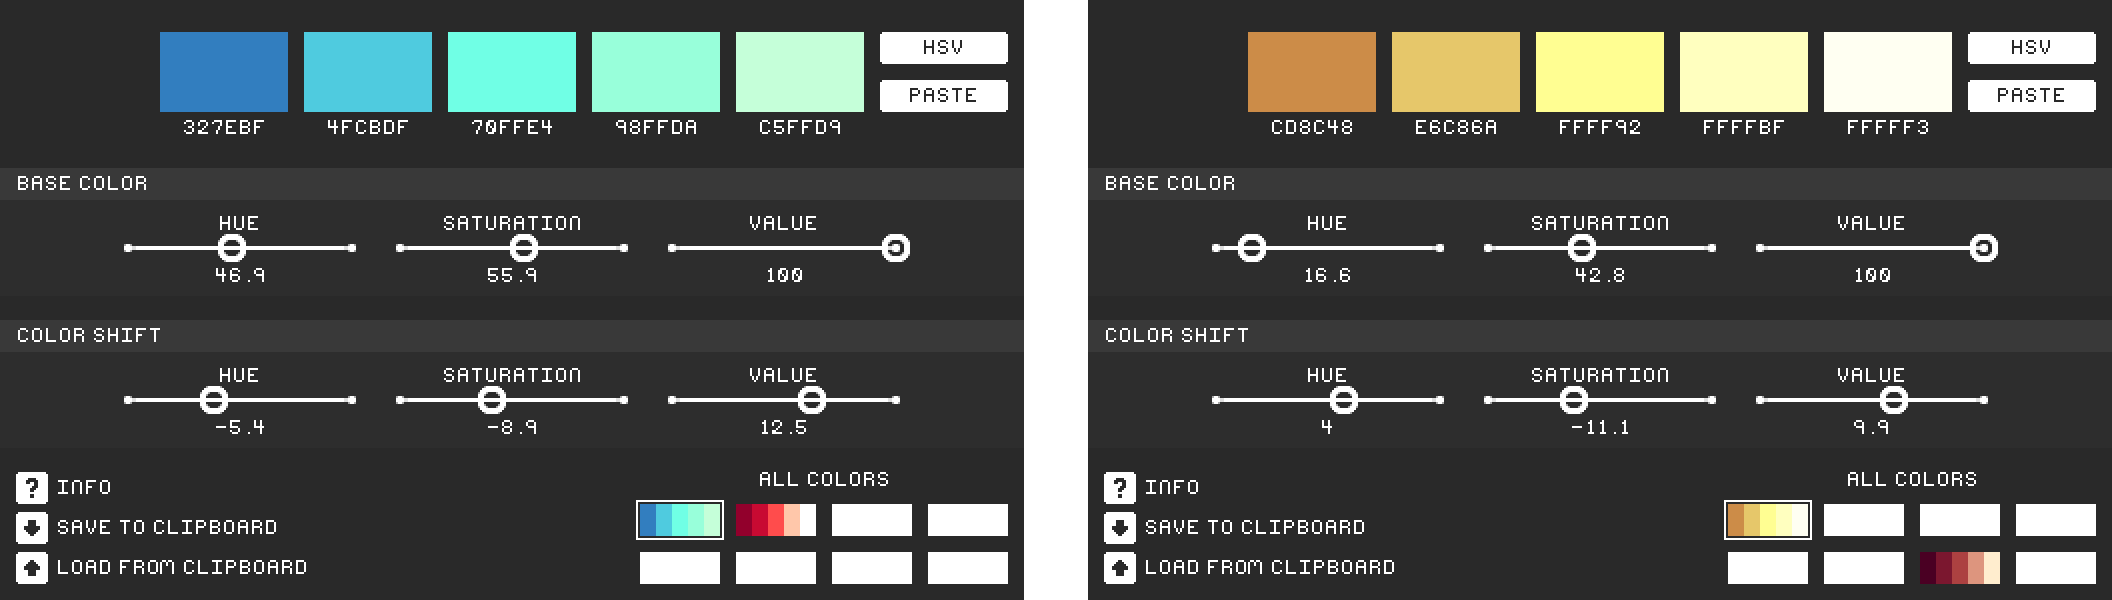Toggle the HSV mode button in right panel
The image size is (2112, 600).
click(x=2031, y=47)
